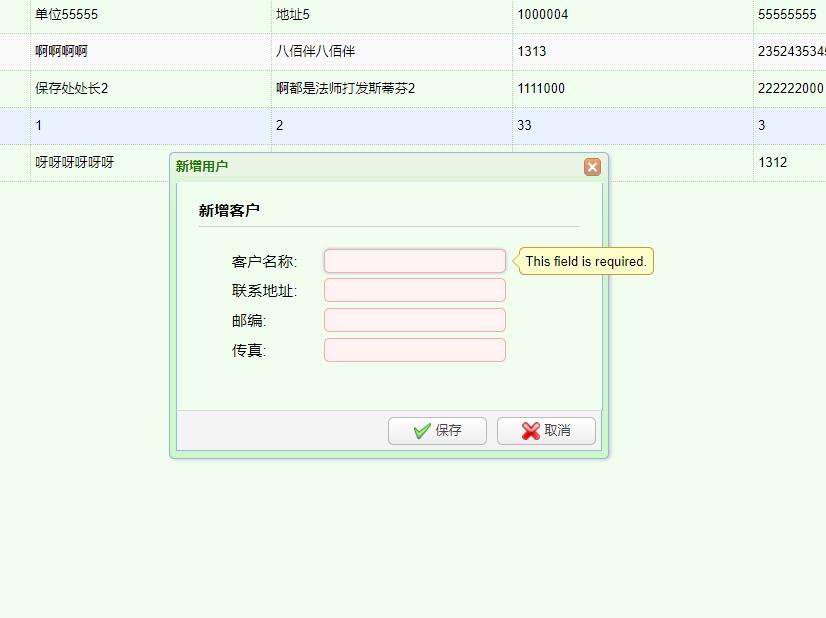Close the 新增用户 dialog with the X icon
The width and height of the screenshot is (826, 618).
point(592,167)
